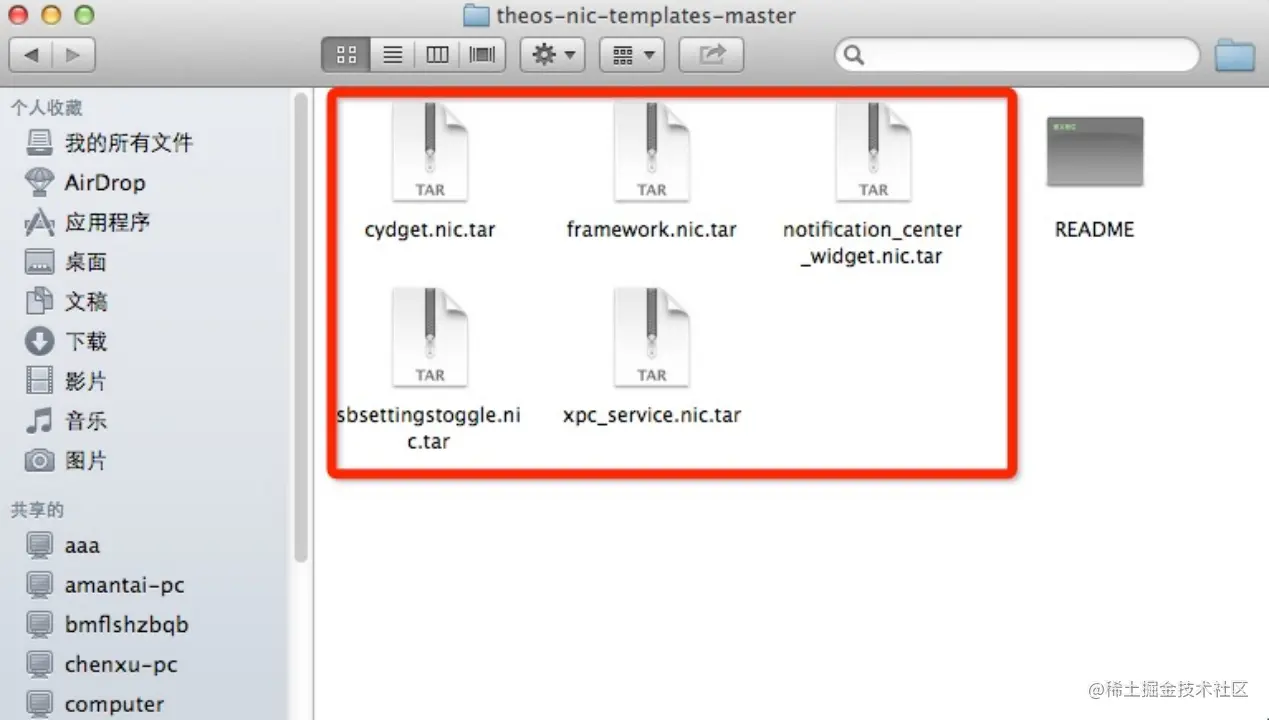
Task: Switch to list view
Action: point(392,55)
